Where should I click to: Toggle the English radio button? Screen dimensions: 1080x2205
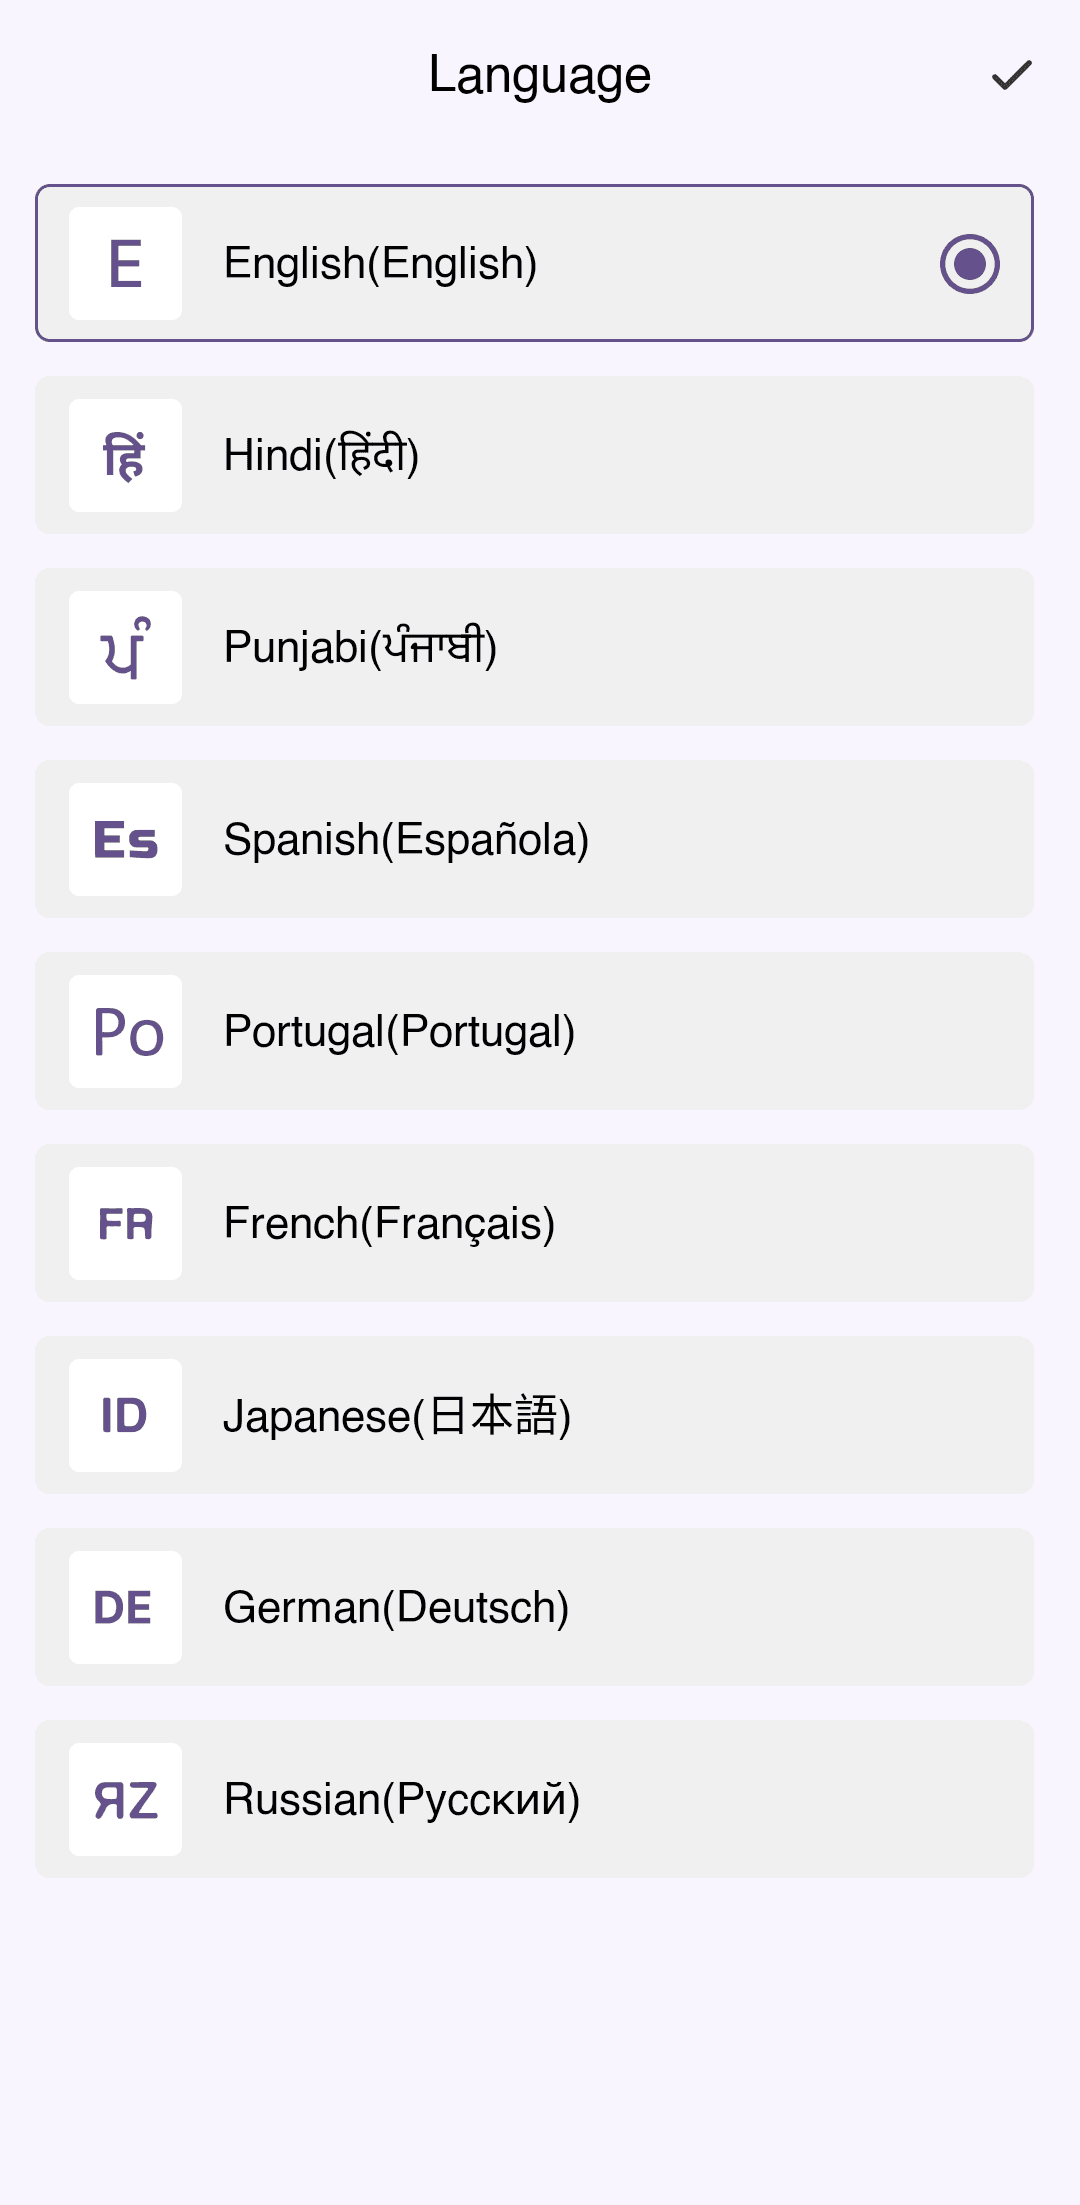click(x=969, y=264)
